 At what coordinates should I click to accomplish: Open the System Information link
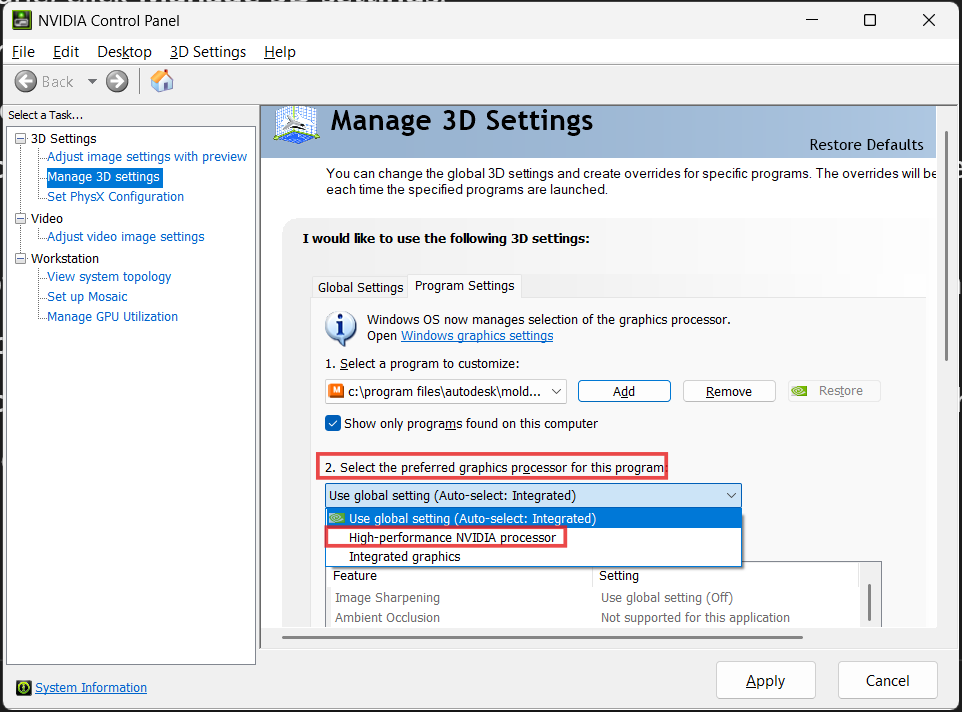(x=91, y=687)
